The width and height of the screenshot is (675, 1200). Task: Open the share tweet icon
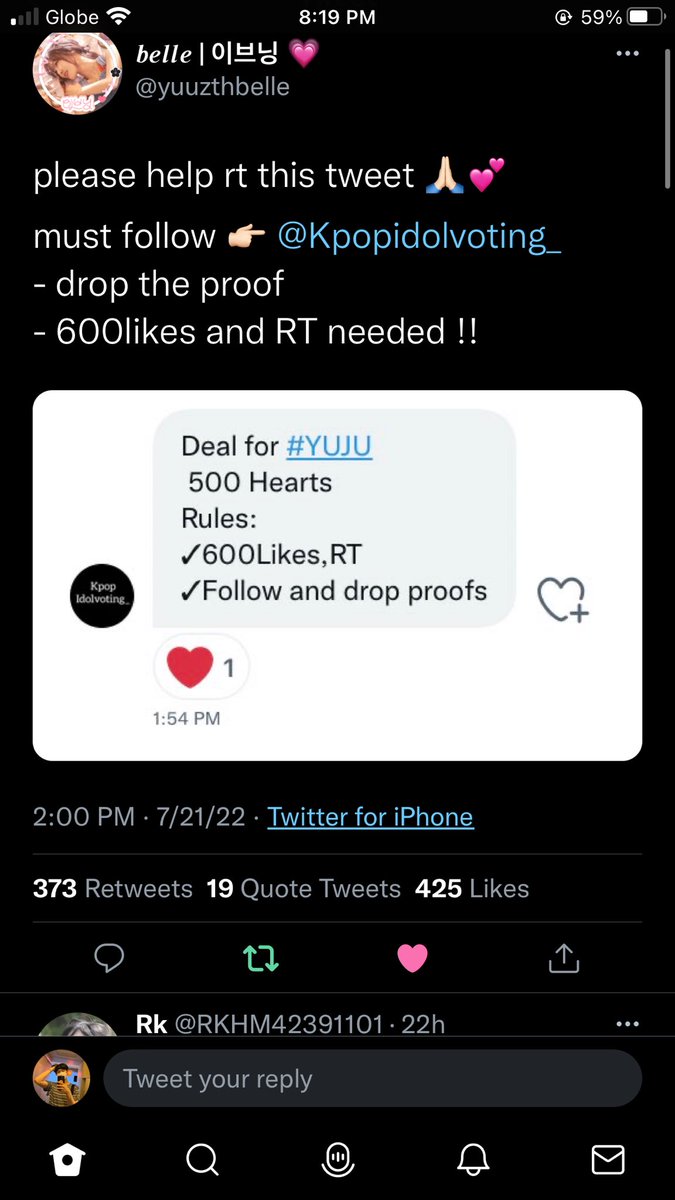point(564,957)
